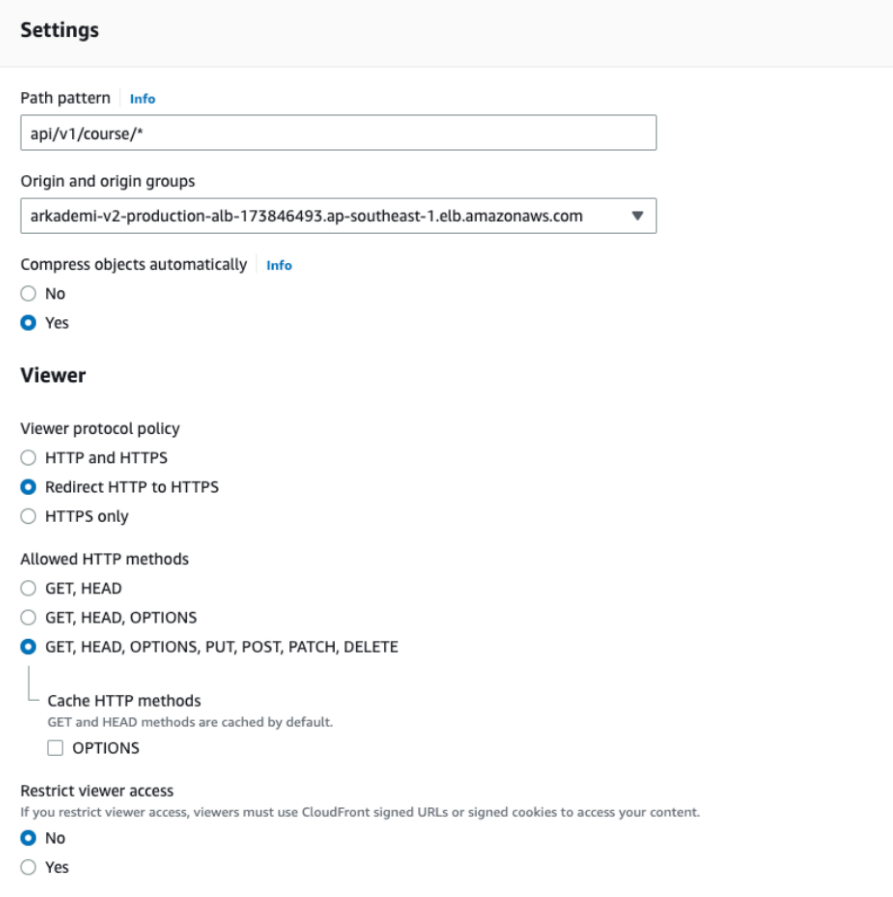Image resolution: width=893 pixels, height=897 pixels.
Task: Click the Settings section heading
Action: tap(60, 30)
